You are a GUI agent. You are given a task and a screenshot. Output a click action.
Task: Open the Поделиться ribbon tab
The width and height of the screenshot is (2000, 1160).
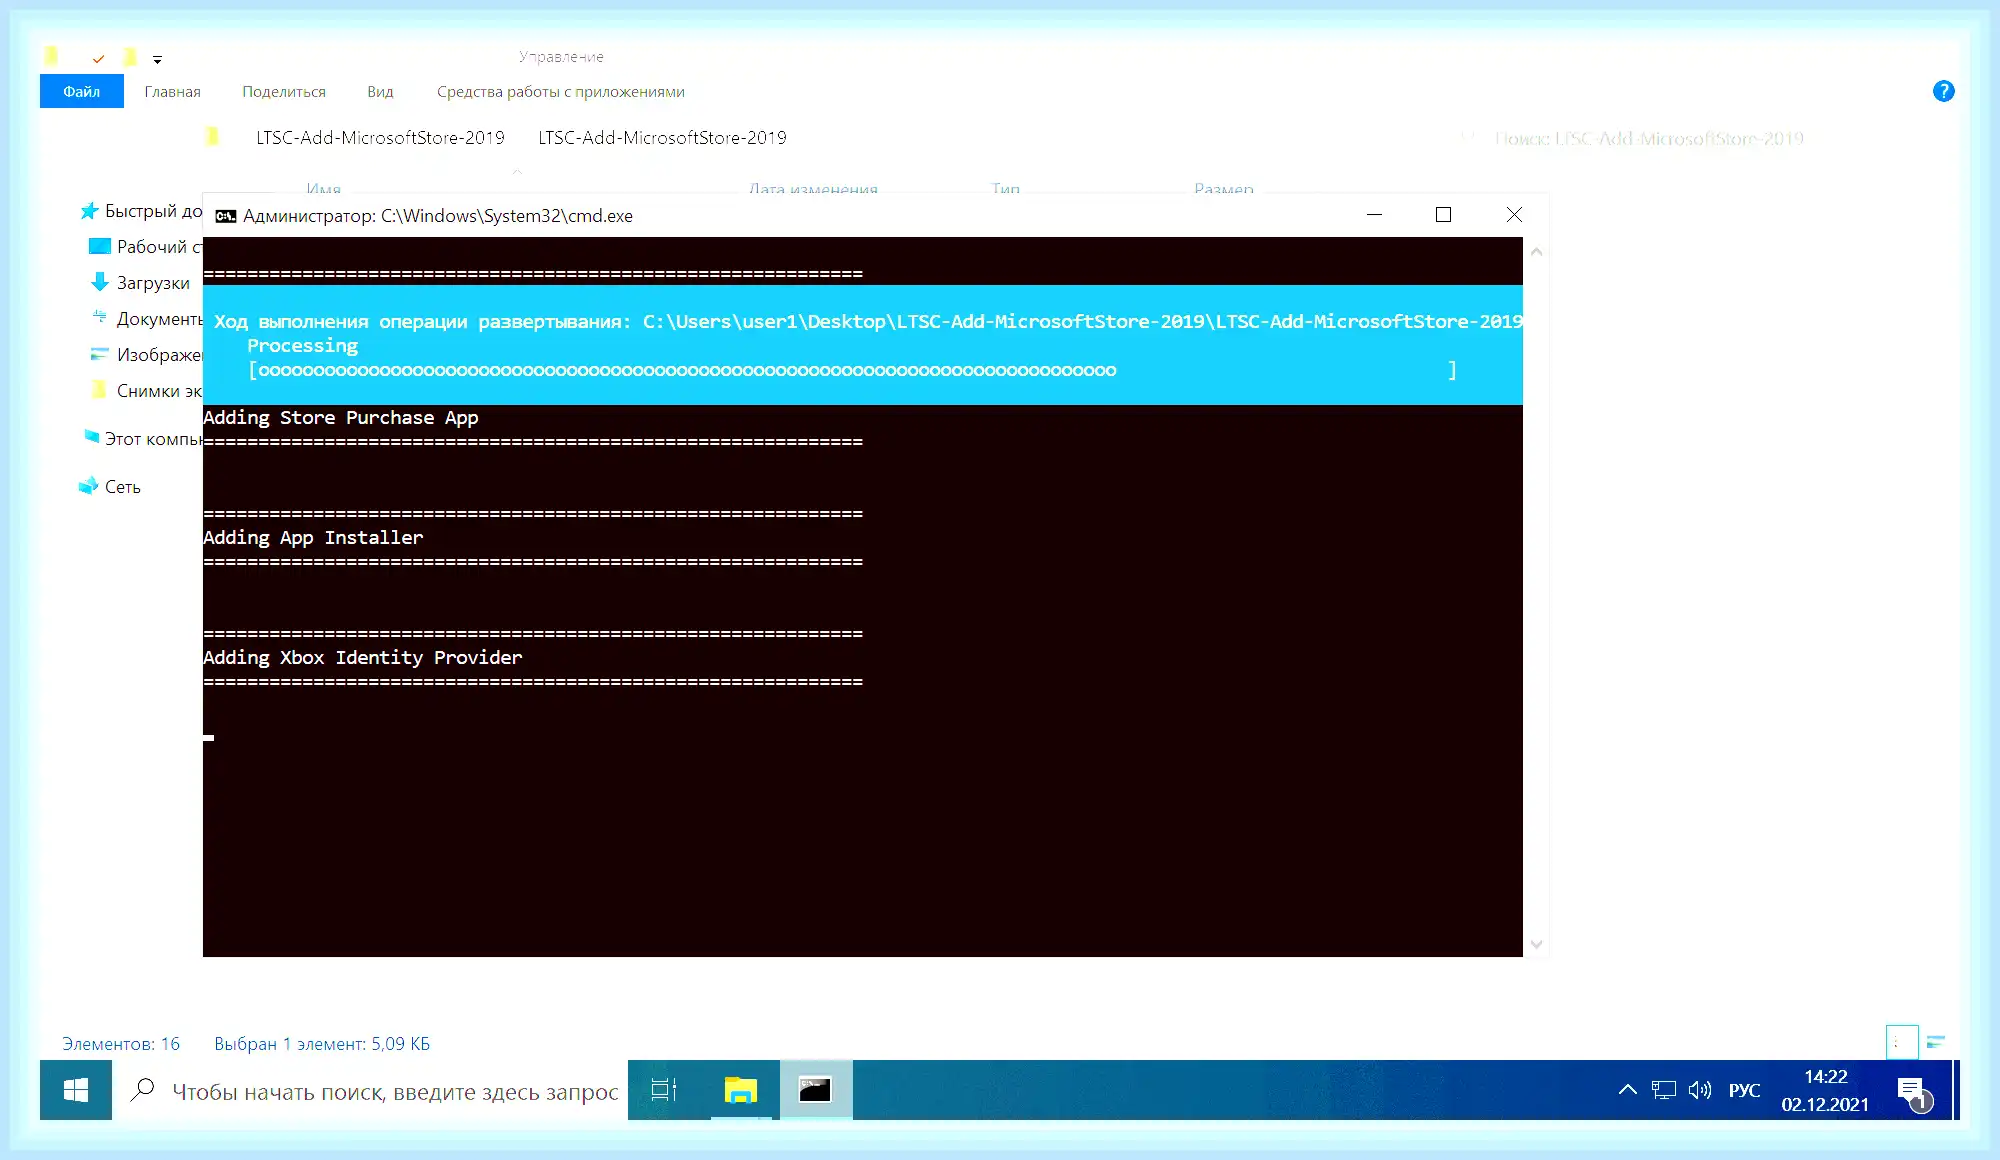pos(284,91)
